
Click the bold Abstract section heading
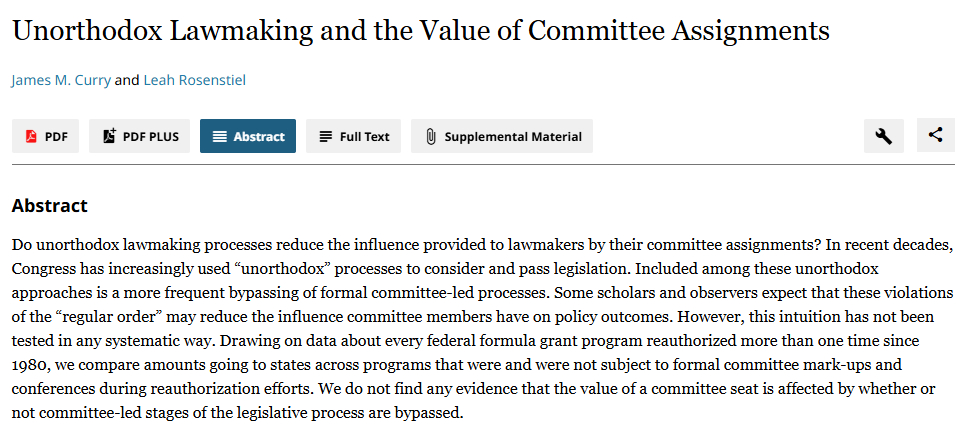point(50,206)
